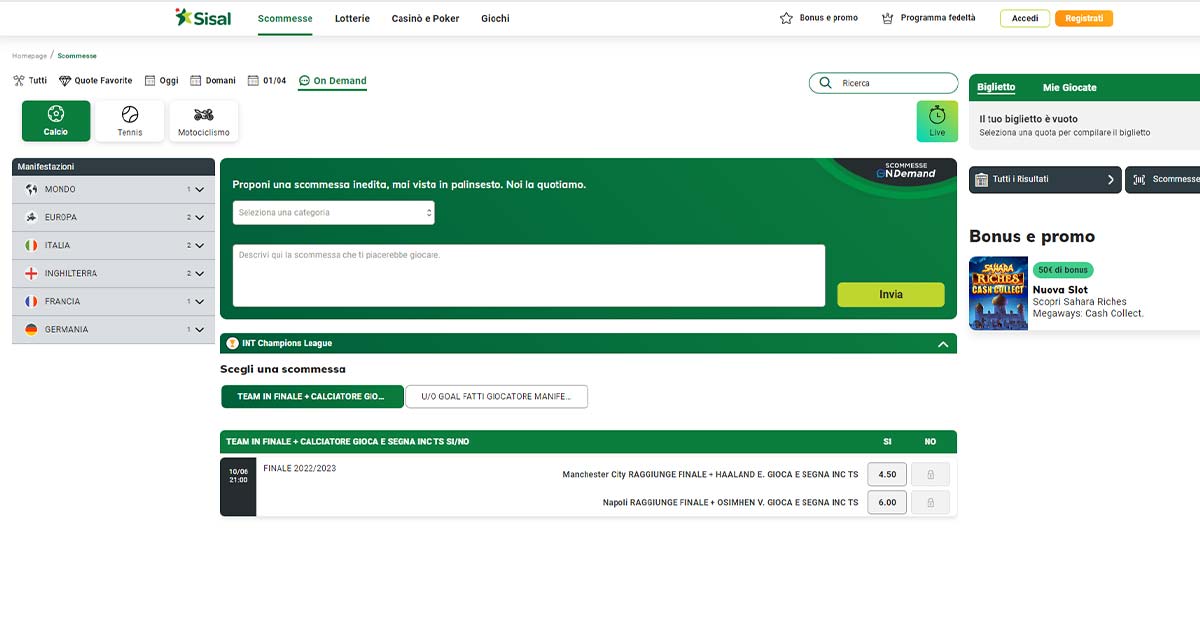This screenshot has width=1200, height=623.
Task: Click the search magnifier icon
Action: [825, 83]
